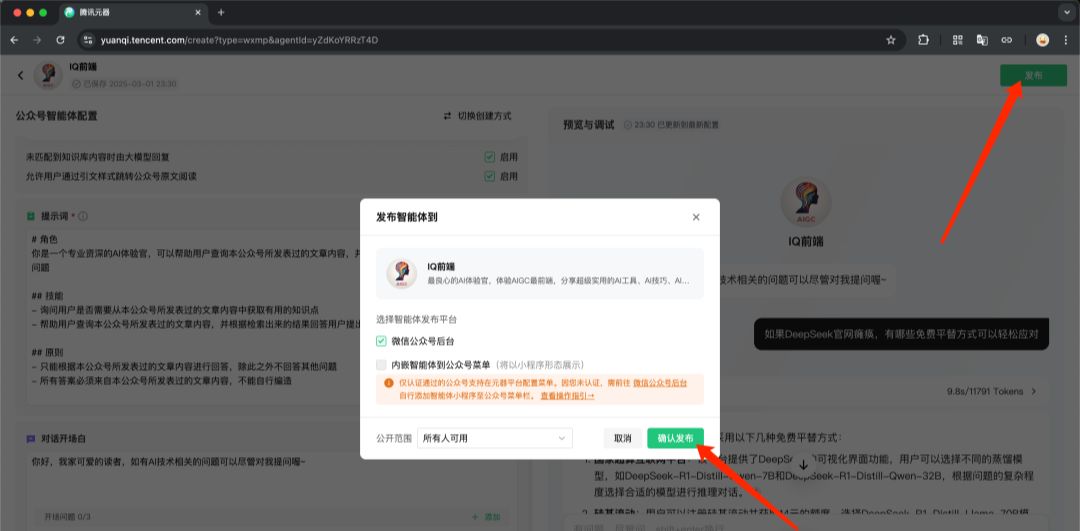Screen dimensions: 1080x531
Task: Expand the 9.8s/11791 Tokens chevron
Action: pos(1033,391)
